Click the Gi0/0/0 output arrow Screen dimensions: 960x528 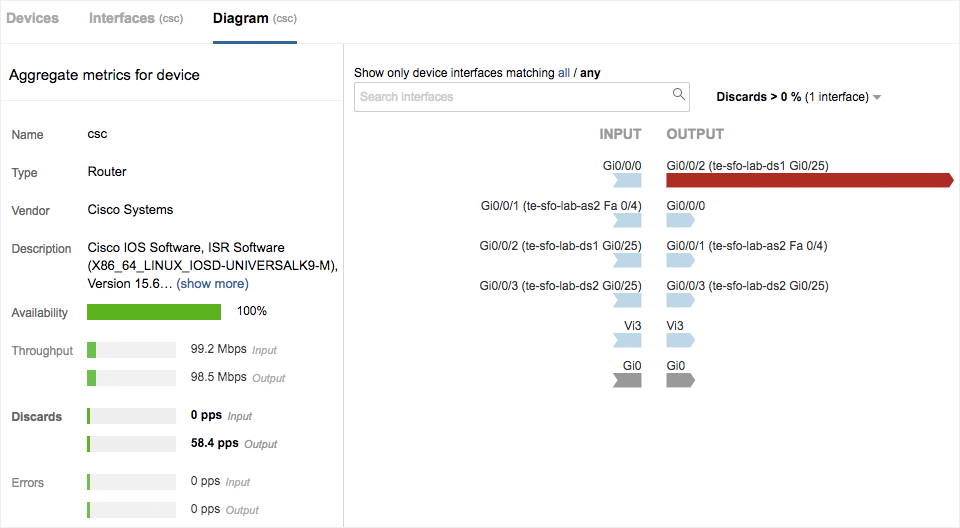tap(680, 220)
